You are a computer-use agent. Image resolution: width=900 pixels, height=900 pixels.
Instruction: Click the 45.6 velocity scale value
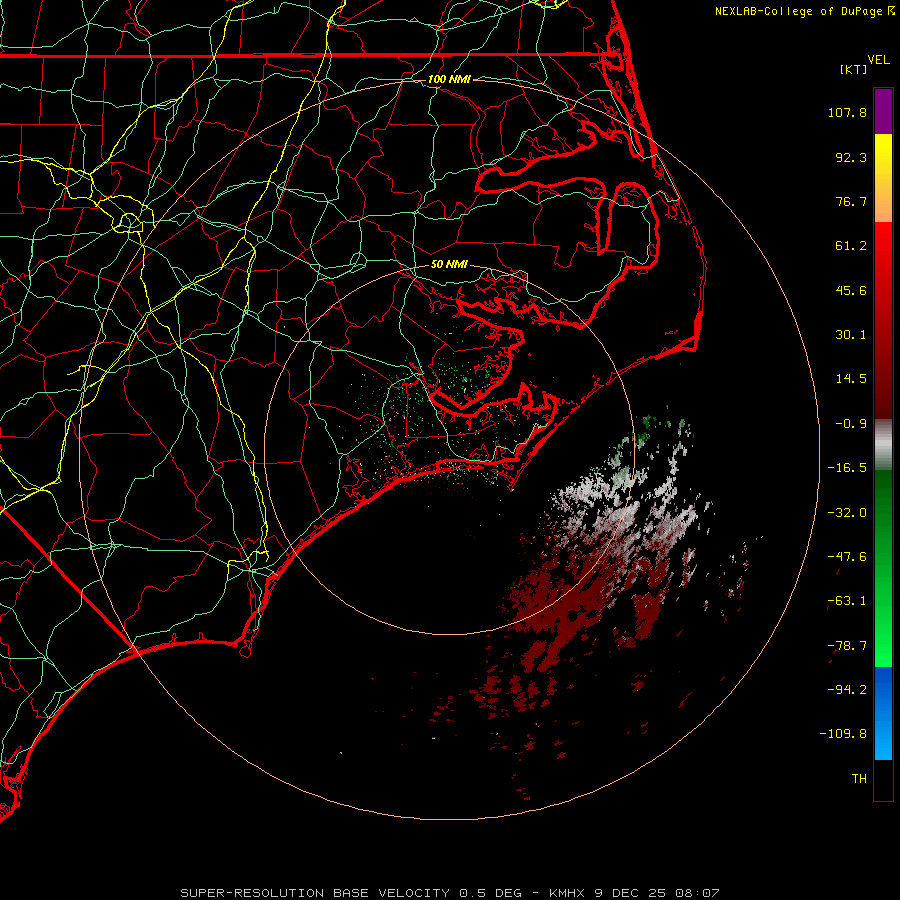[x=851, y=290]
